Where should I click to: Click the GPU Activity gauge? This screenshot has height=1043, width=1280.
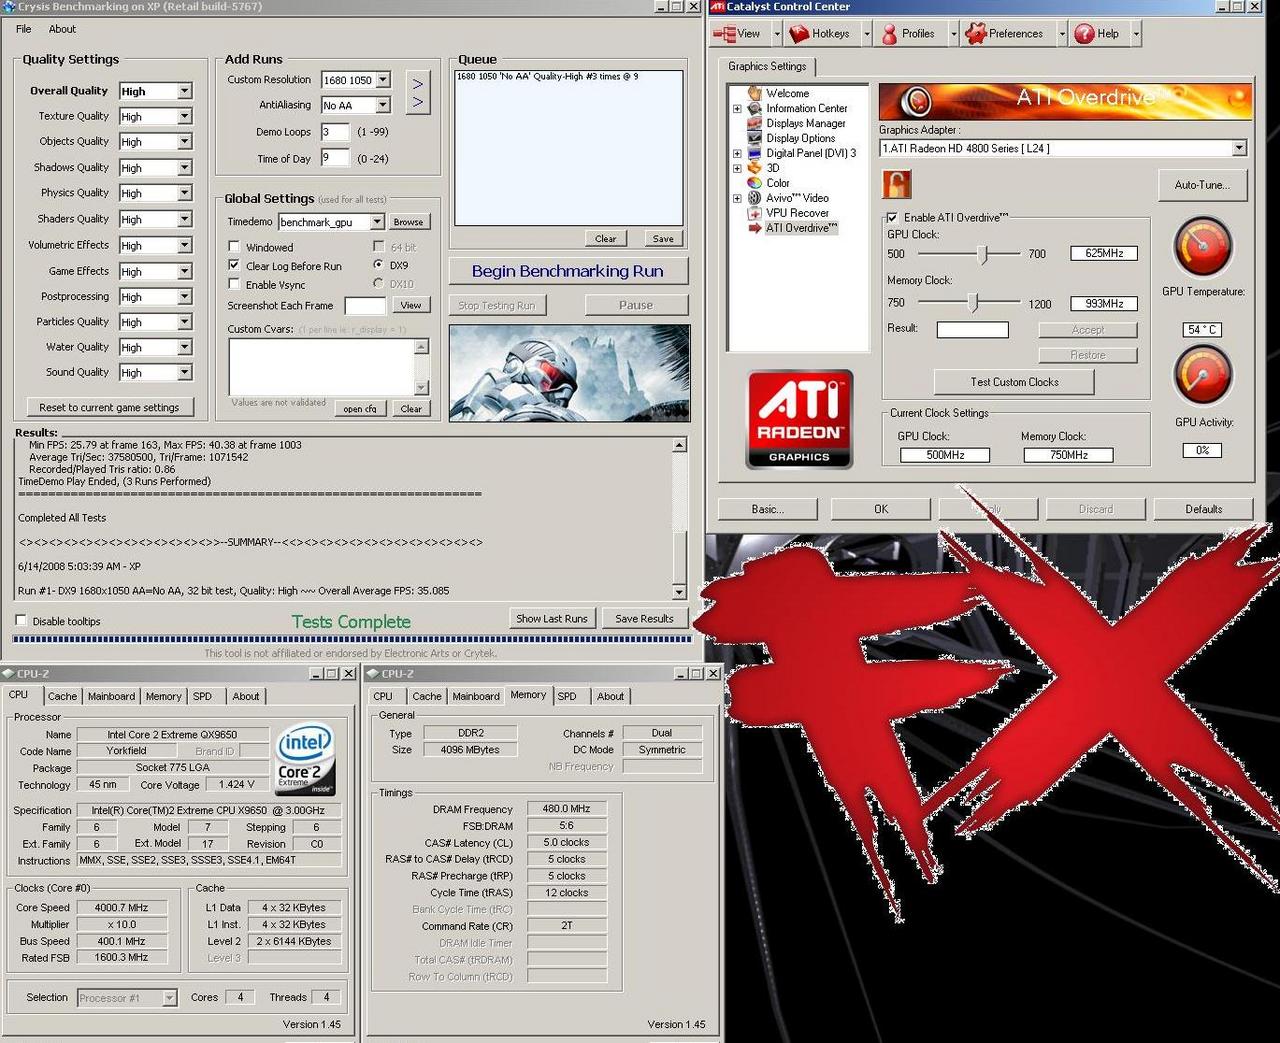tap(1202, 375)
